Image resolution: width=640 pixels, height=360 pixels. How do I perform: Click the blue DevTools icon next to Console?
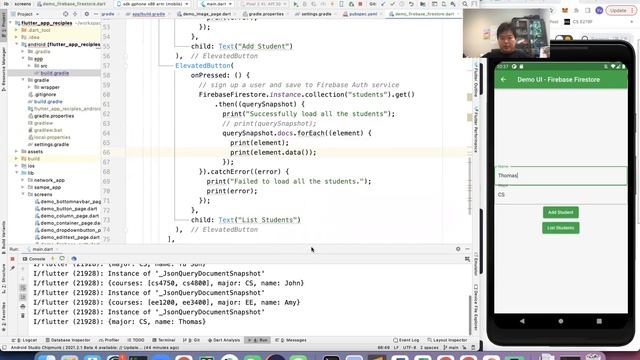click(x=74, y=259)
